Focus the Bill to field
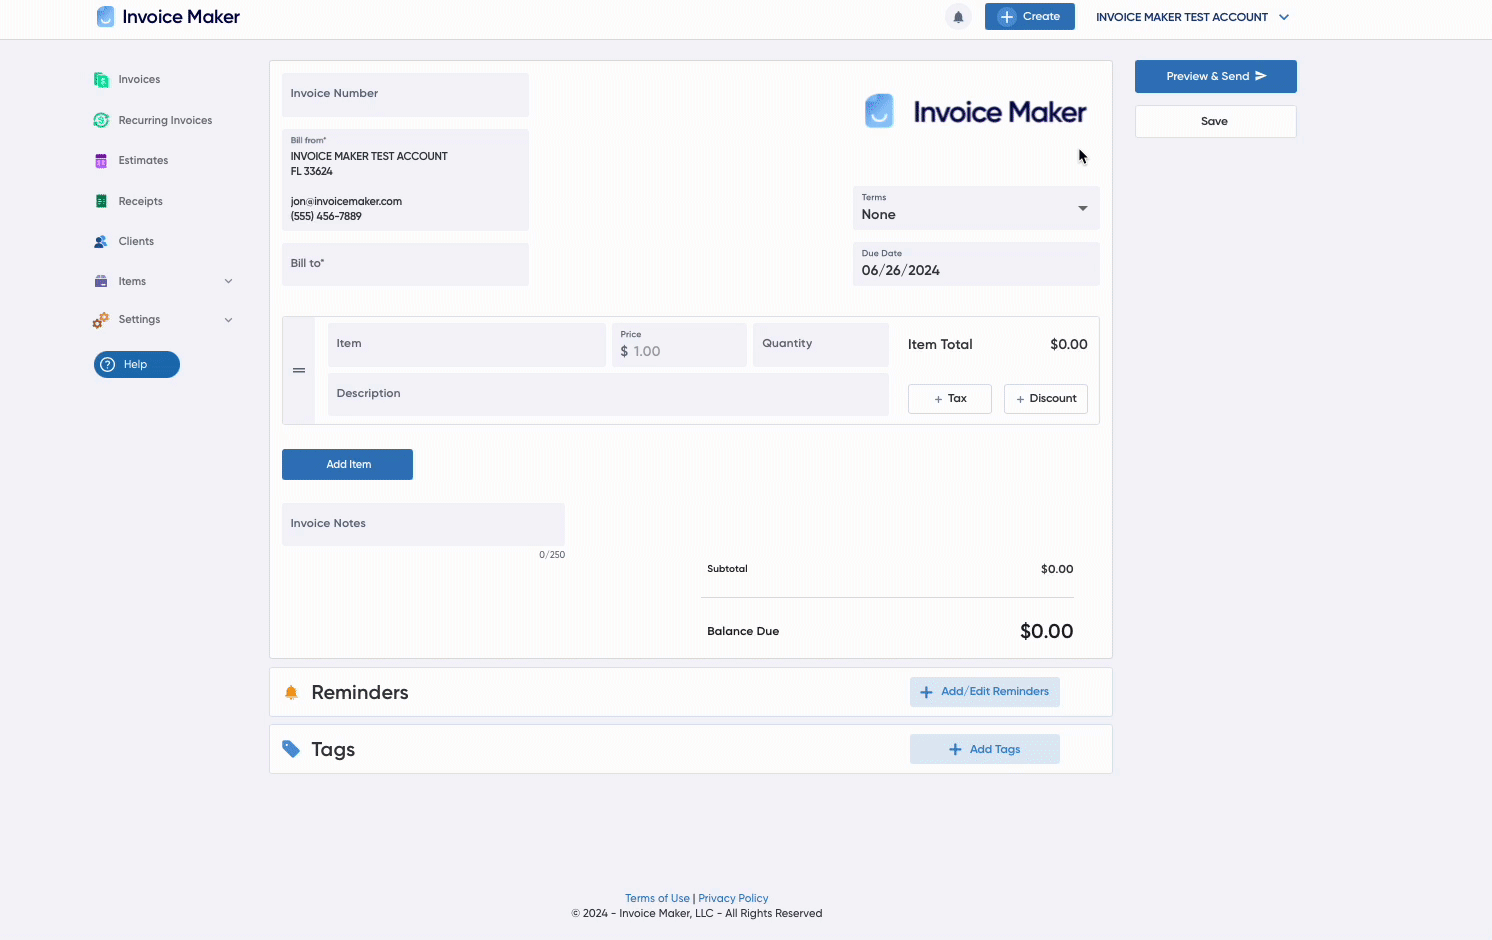Image resolution: width=1492 pixels, height=940 pixels. tap(405, 264)
